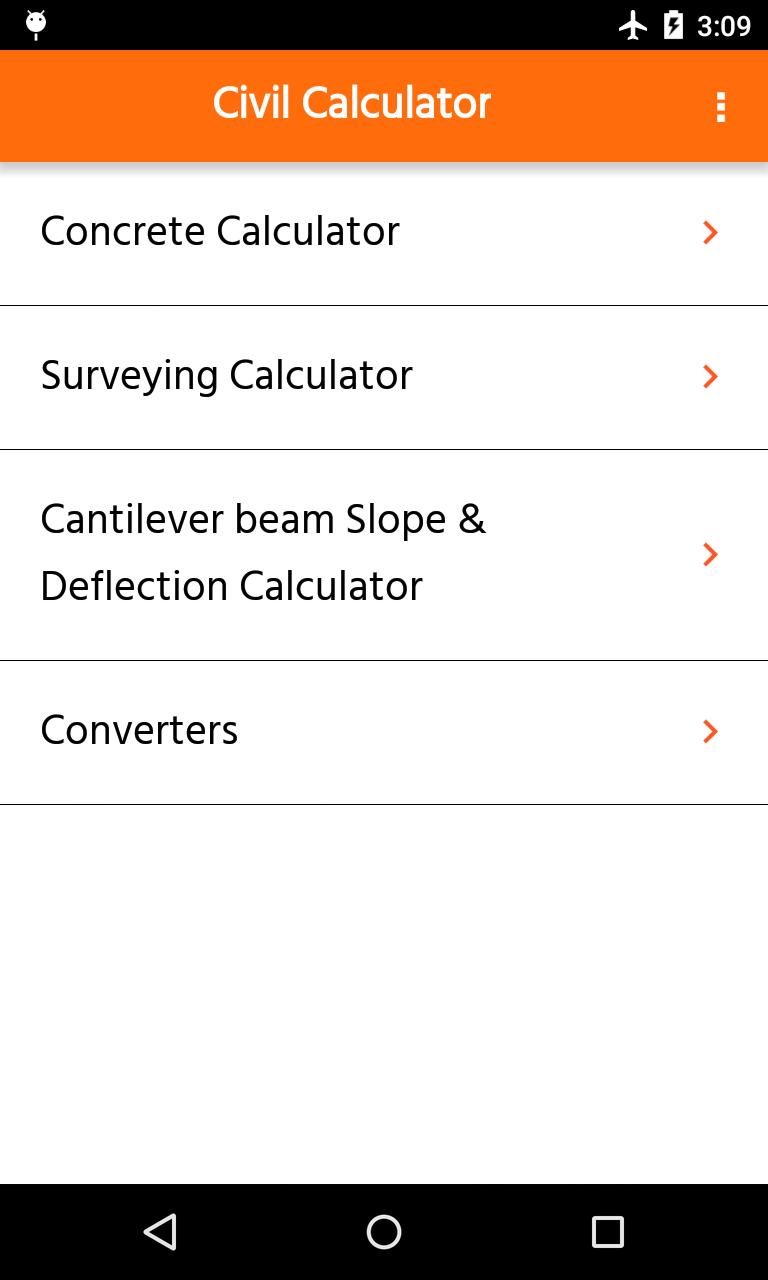Viewport: 768px width, 1280px height.
Task: Tap the airplane mode status icon
Action: 632,25
